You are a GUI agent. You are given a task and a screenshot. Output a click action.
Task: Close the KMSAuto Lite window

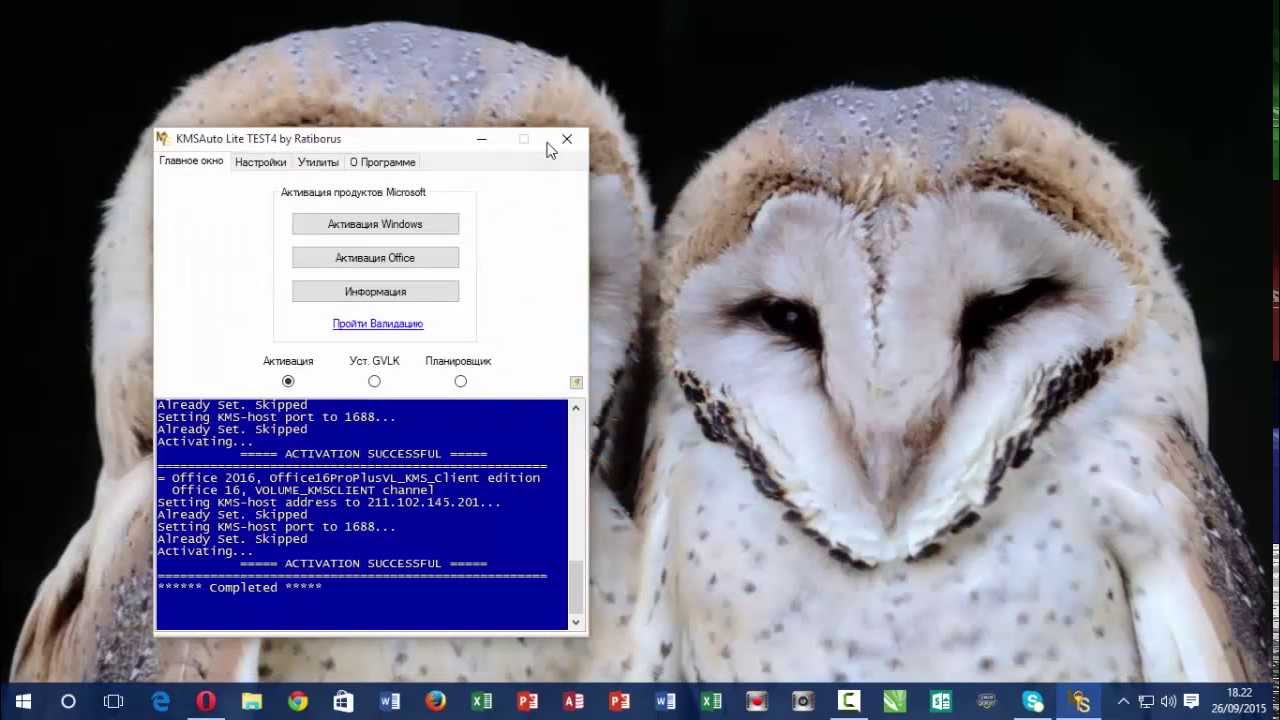tap(567, 139)
